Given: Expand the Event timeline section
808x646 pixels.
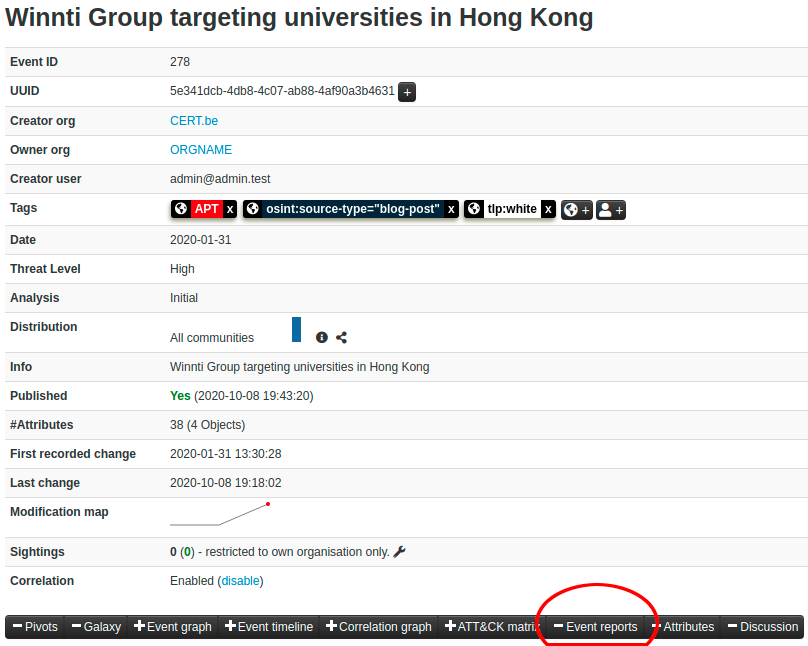Looking at the screenshot, I should click(x=269, y=627).
